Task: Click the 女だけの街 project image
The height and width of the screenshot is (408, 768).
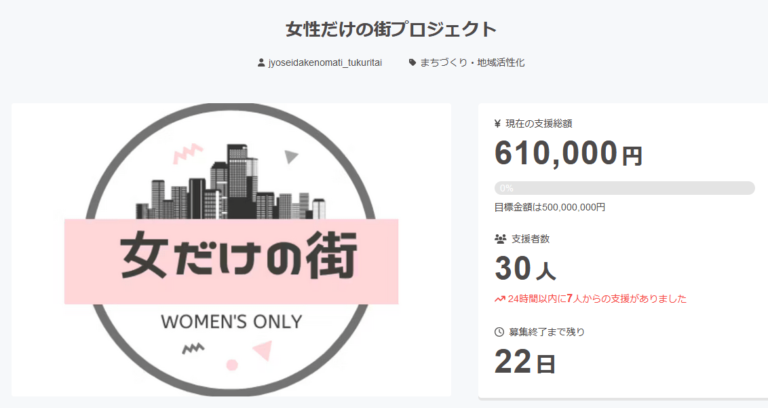Action: coord(231,250)
